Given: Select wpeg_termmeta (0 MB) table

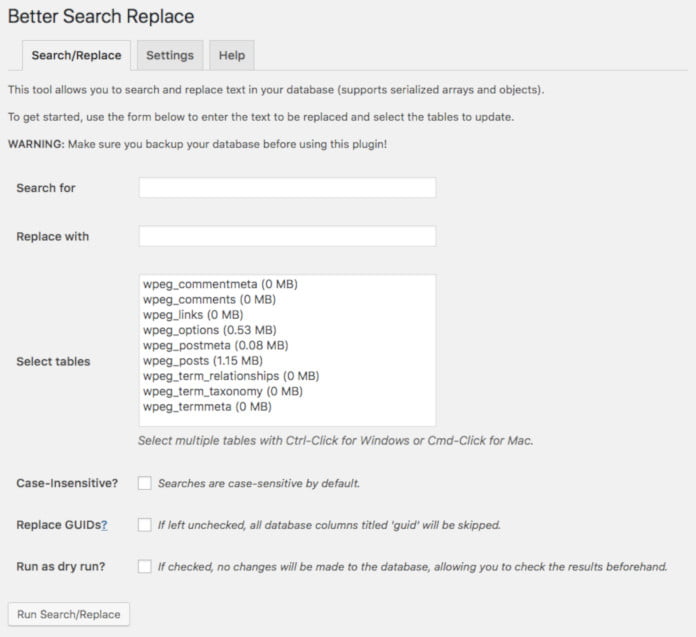Looking at the screenshot, I should coord(288,407).
